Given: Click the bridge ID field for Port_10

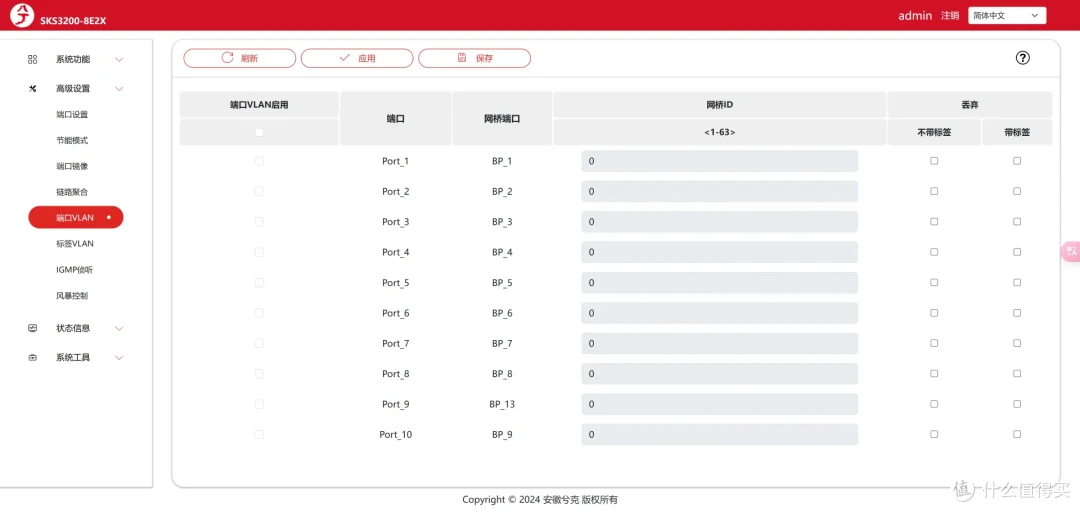Looking at the screenshot, I should tap(720, 435).
